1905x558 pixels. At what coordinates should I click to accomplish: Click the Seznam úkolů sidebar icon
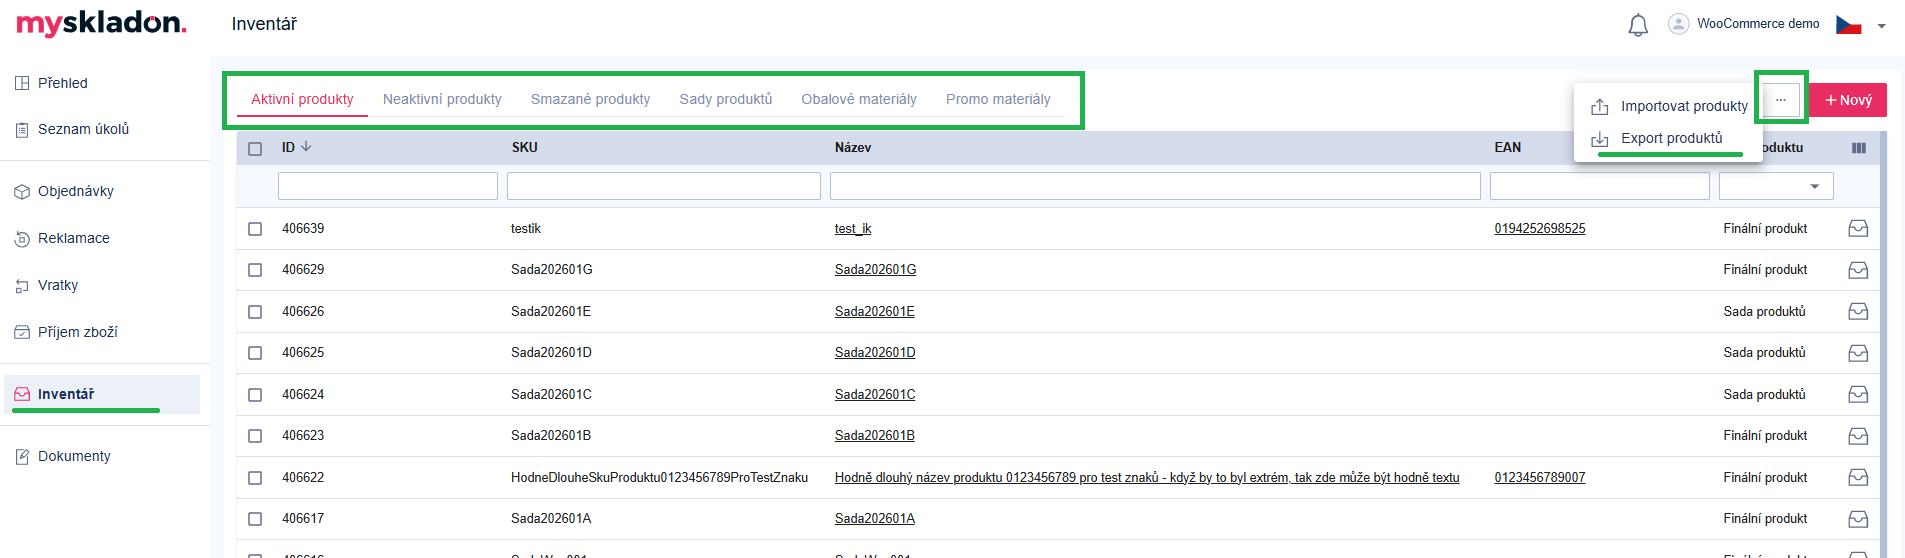point(22,129)
